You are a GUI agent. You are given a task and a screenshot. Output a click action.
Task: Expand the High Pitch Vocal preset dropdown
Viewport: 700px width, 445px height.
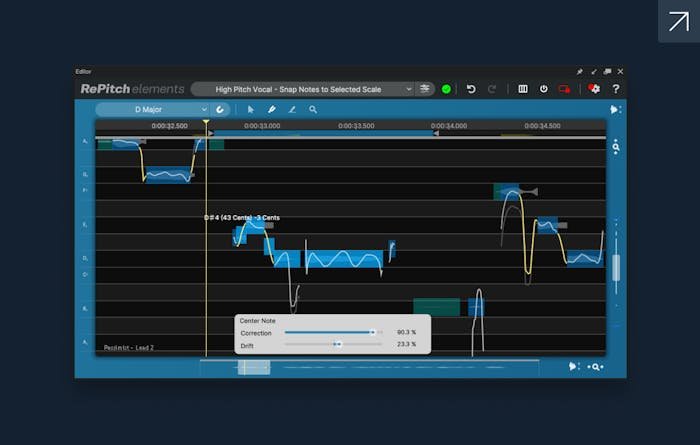click(x=302, y=89)
